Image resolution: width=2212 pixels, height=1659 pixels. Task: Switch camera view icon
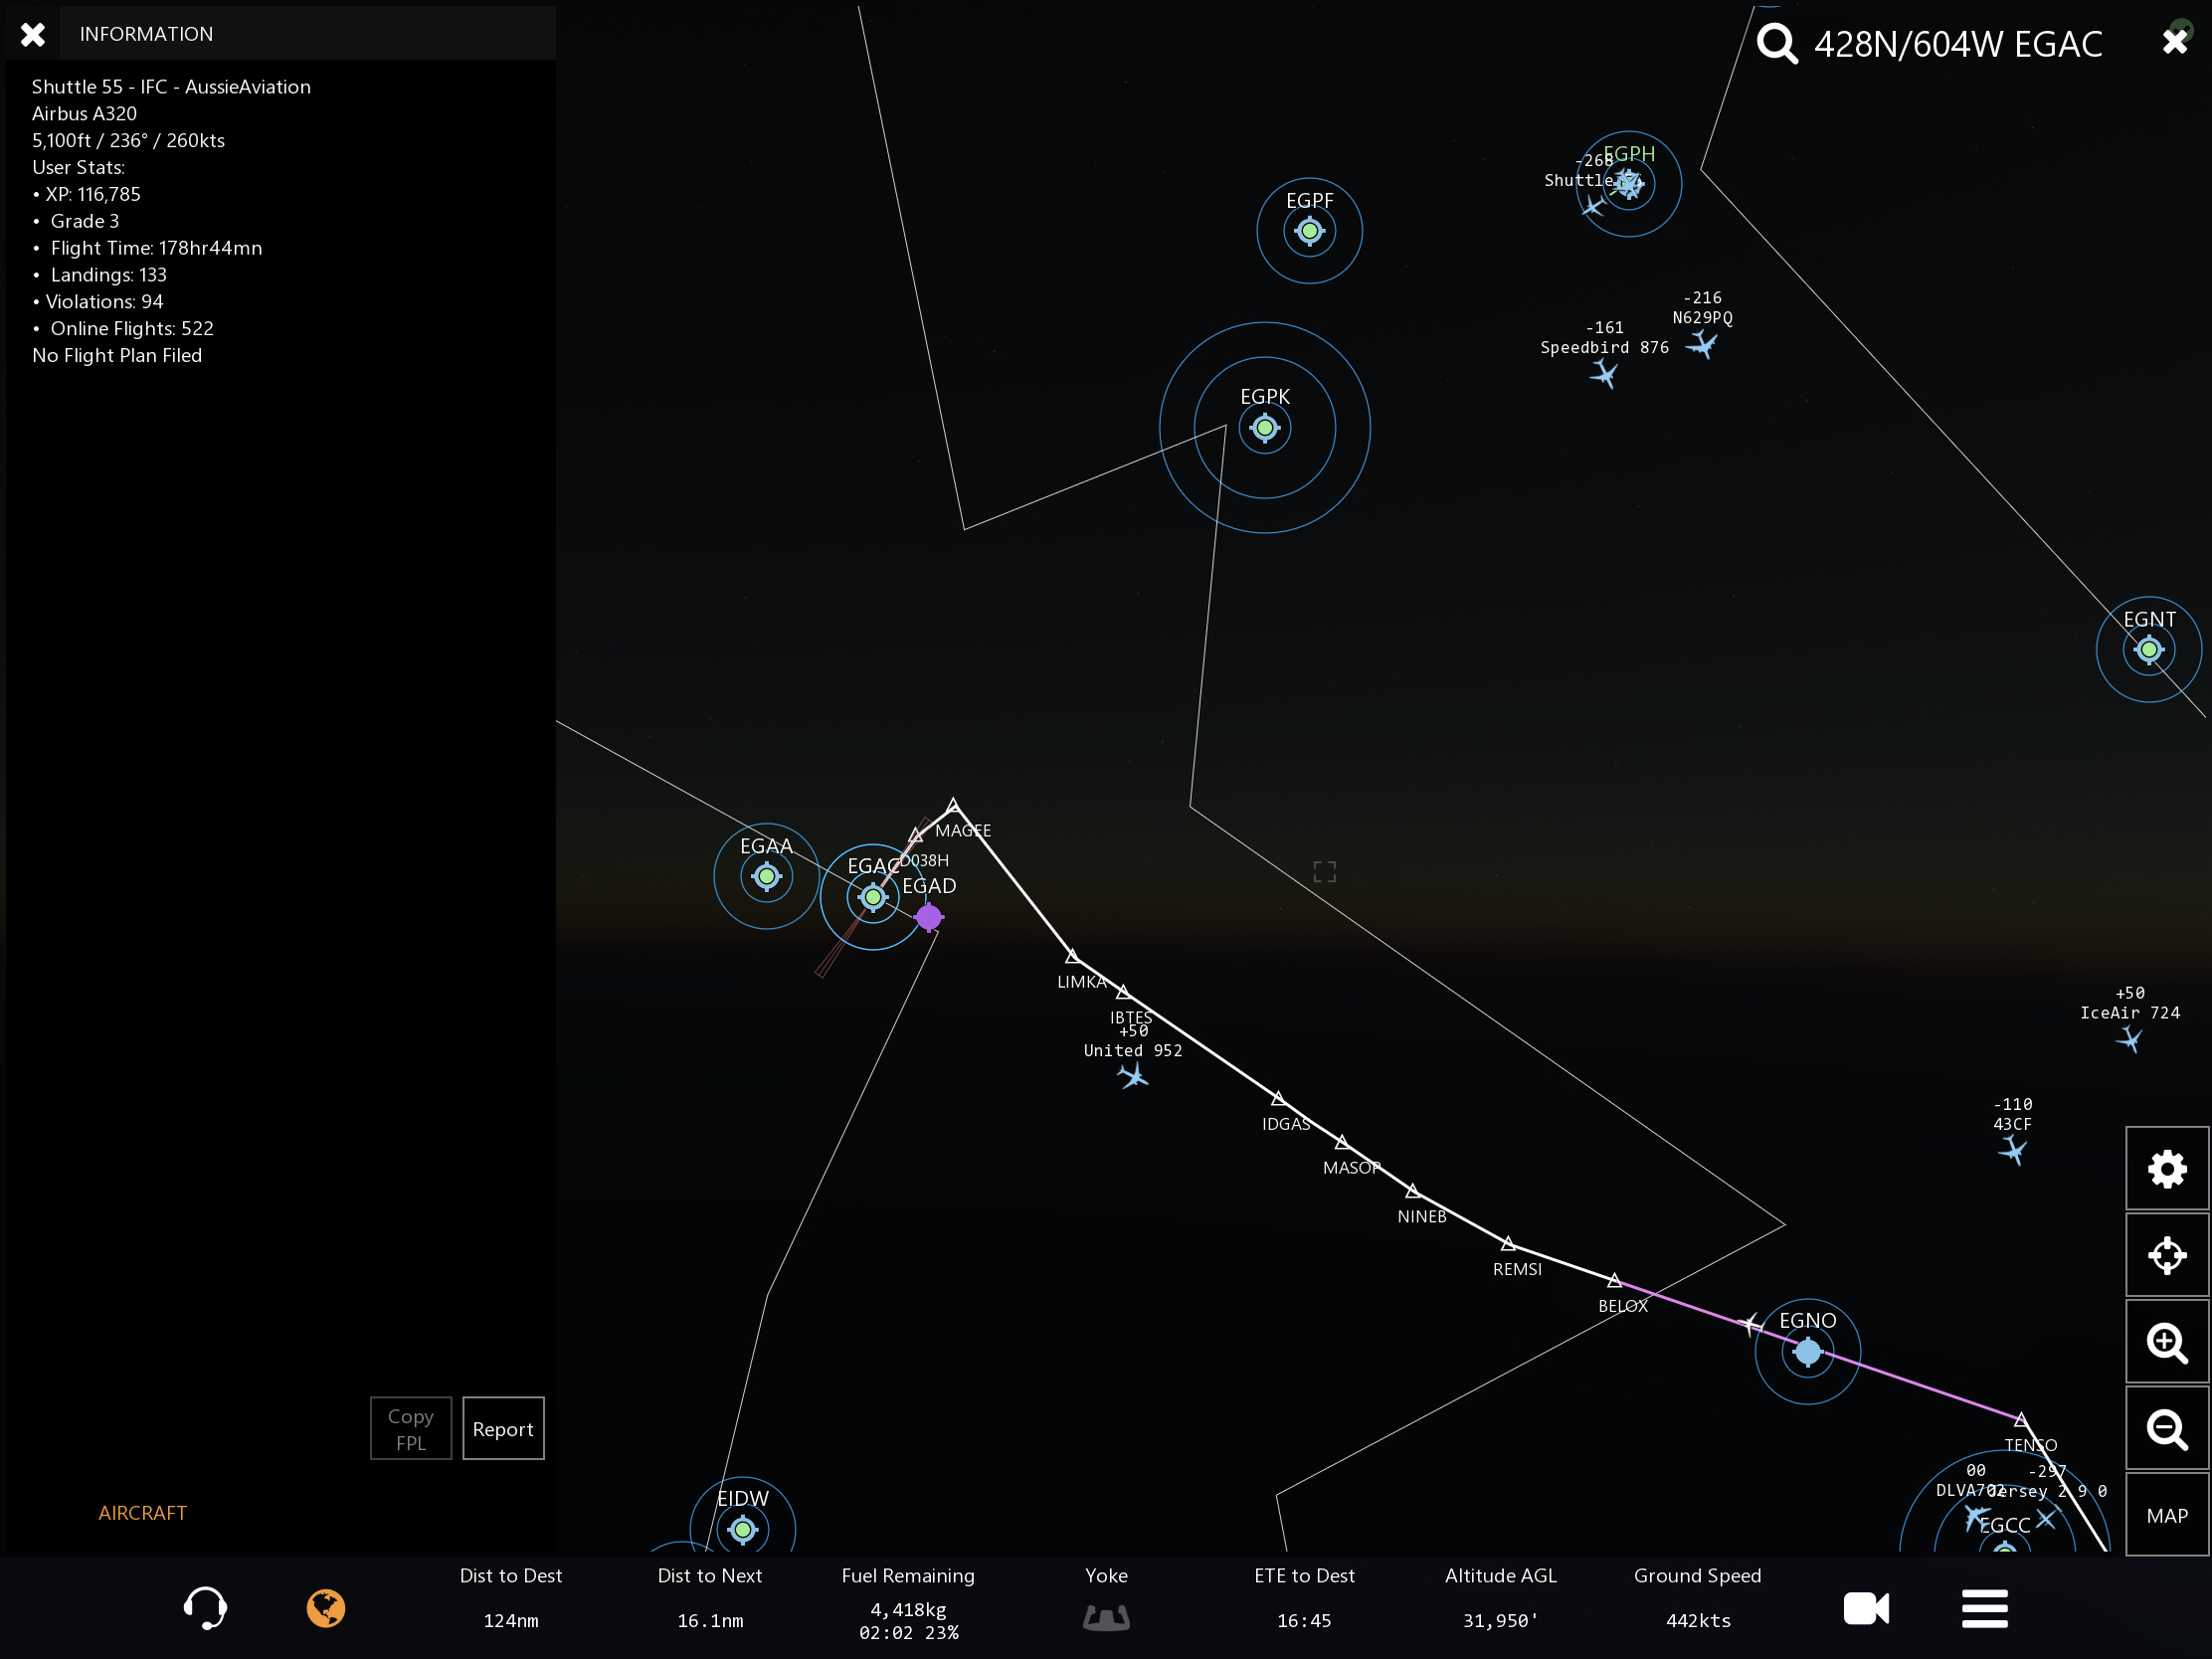1865,1608
